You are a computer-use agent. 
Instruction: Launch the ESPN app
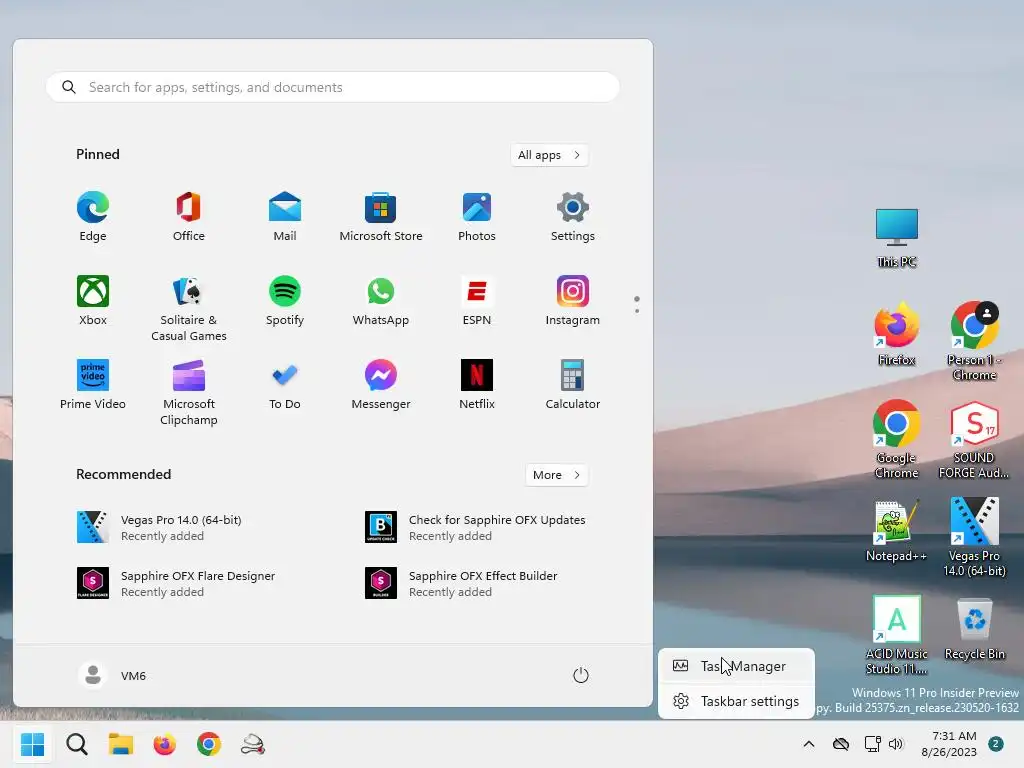[x=477, y=300]
